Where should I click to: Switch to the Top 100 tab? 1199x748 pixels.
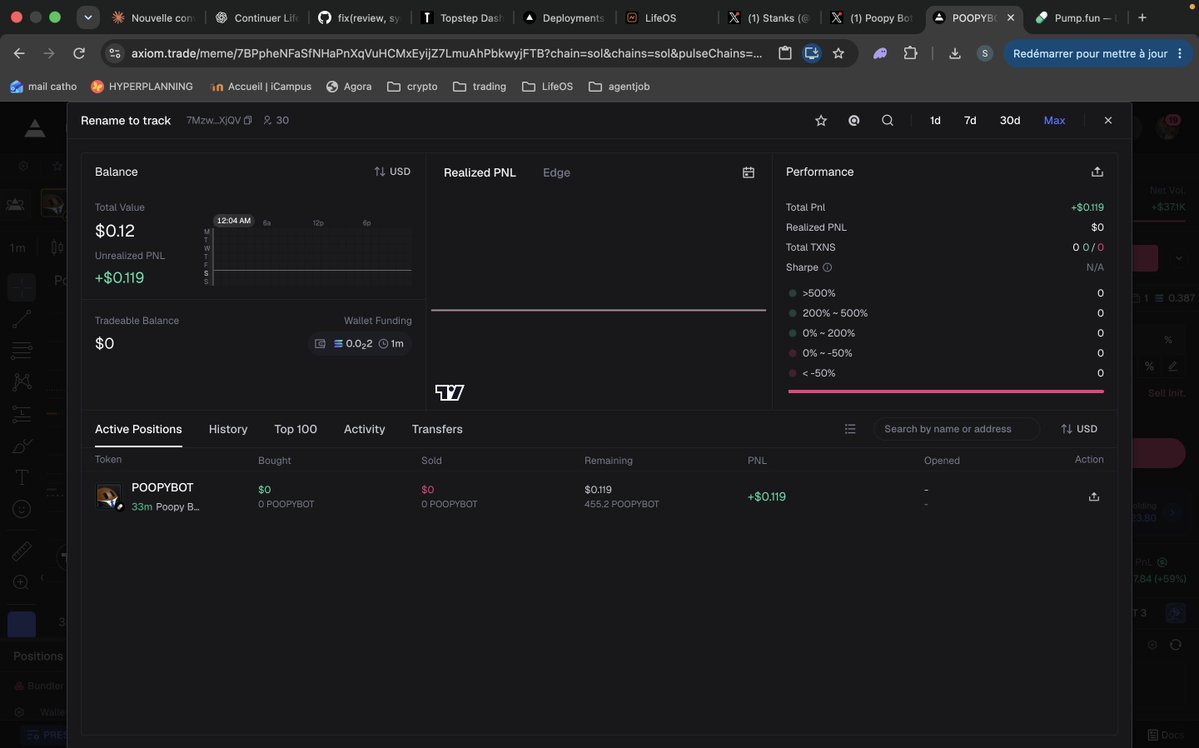coord(295,429)
